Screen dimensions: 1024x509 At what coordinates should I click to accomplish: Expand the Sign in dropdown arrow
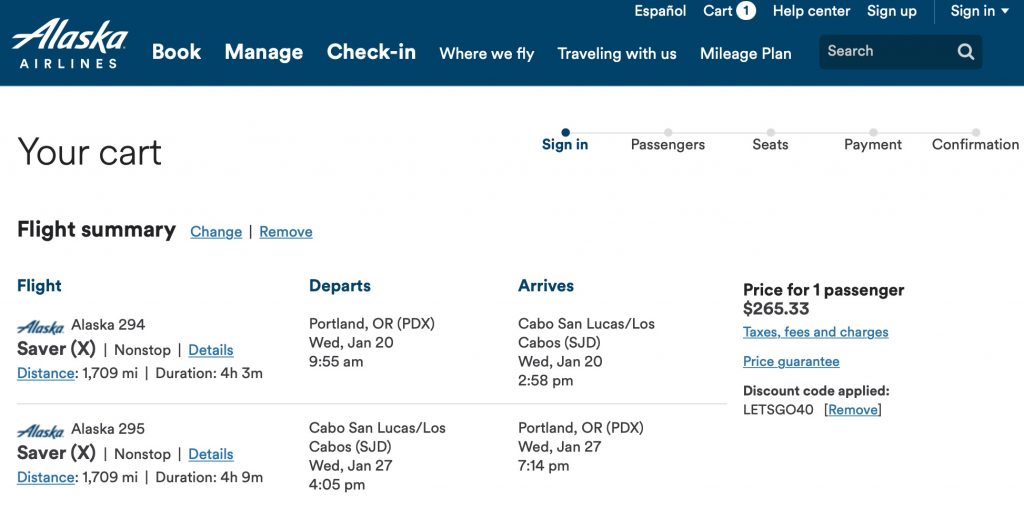[x=1004, y=11]
